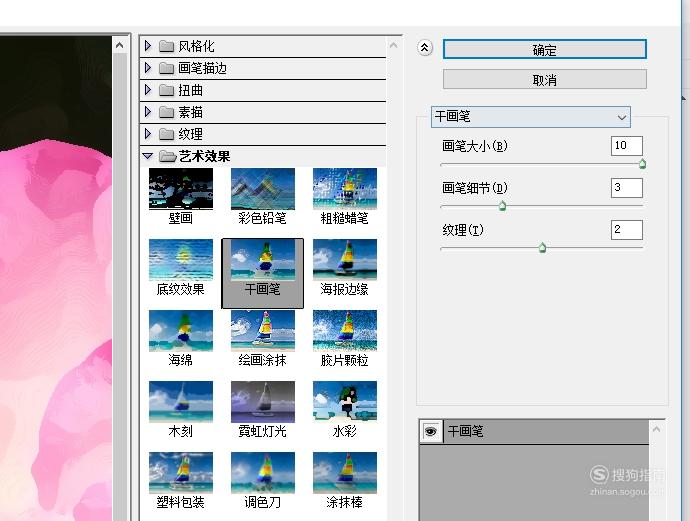
Task: Click the 取消 button
Action: 545,80
